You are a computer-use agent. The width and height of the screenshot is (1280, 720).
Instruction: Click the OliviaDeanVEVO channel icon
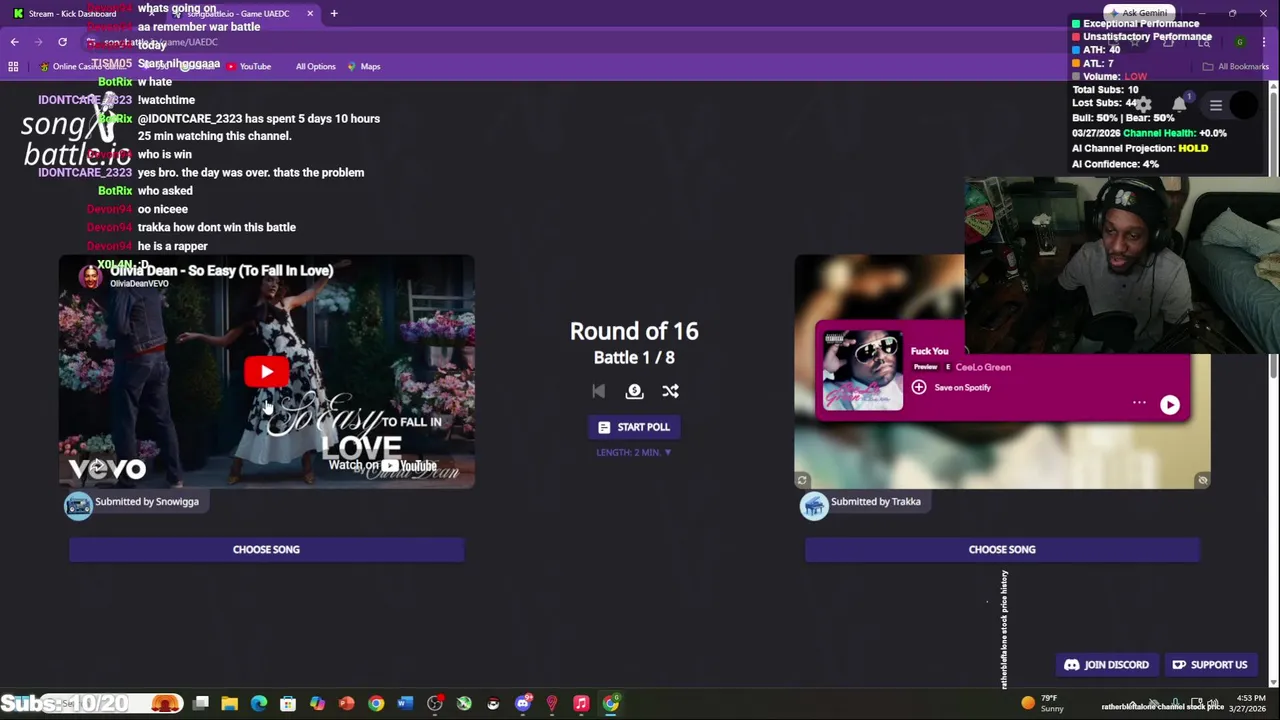(x=91, y=276)
